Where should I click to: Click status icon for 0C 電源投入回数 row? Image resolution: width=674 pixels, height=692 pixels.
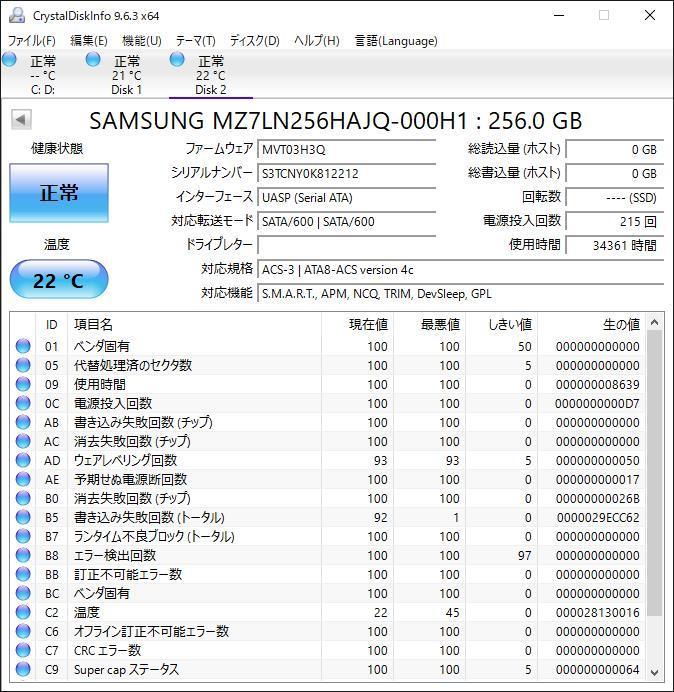(x=23, y=403)
